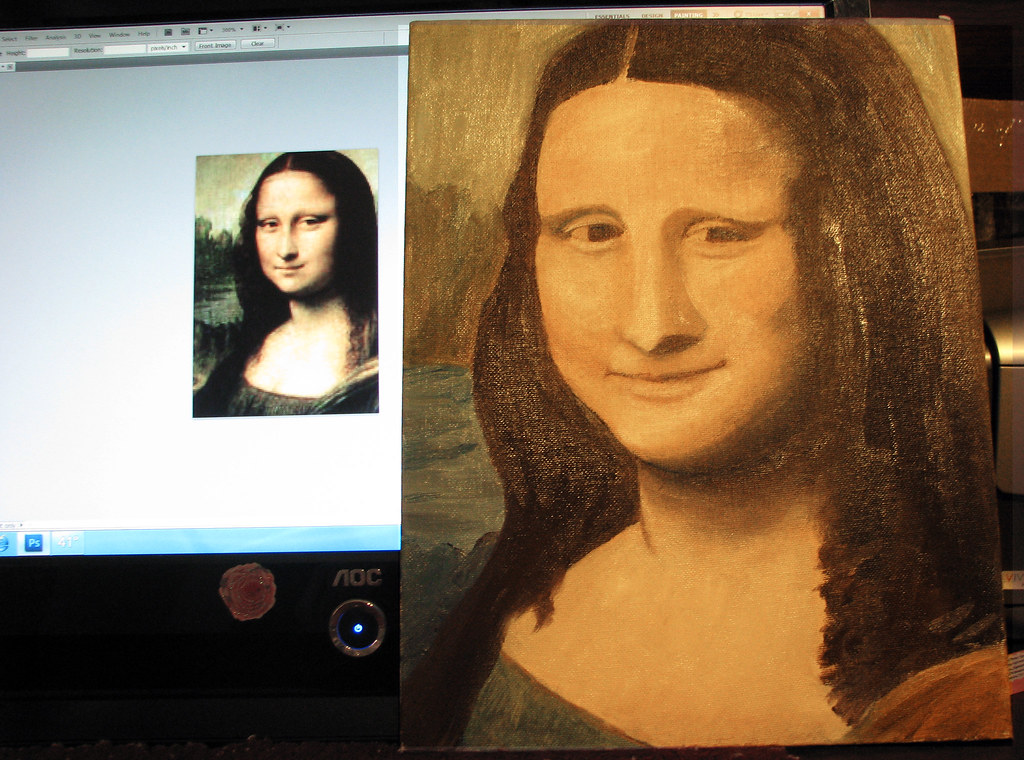This screenshot has height=760, width=1024.
Task: Open the Analysis menu
Action: coord(56,37)
